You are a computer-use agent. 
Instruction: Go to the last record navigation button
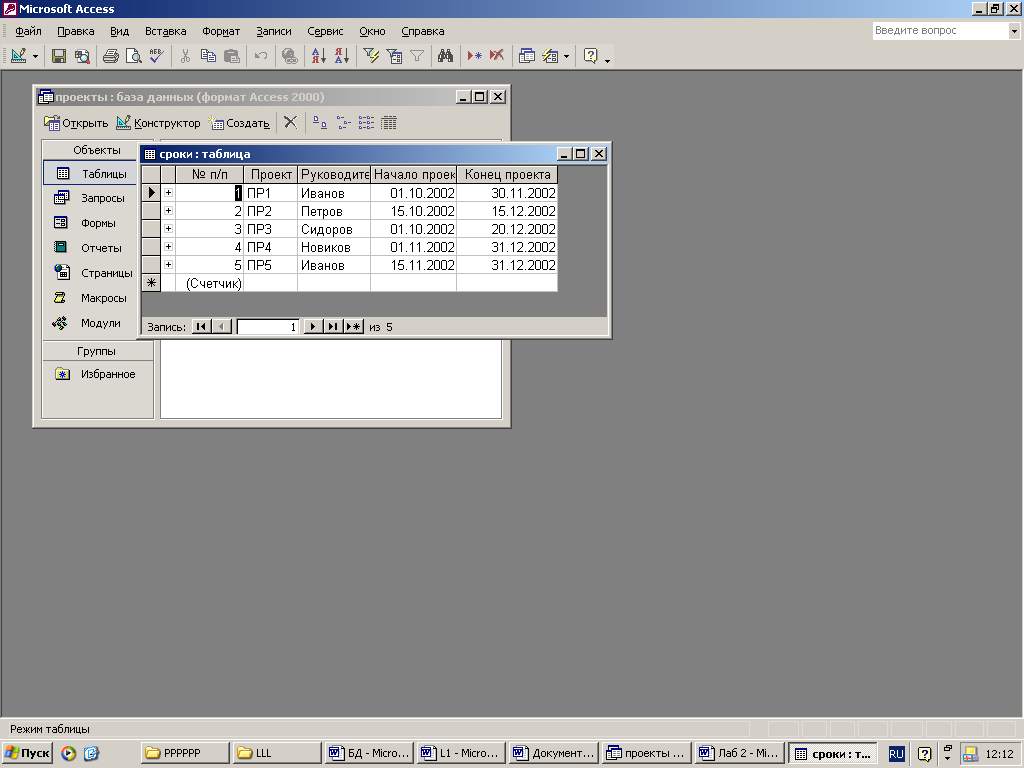[333, 327]
